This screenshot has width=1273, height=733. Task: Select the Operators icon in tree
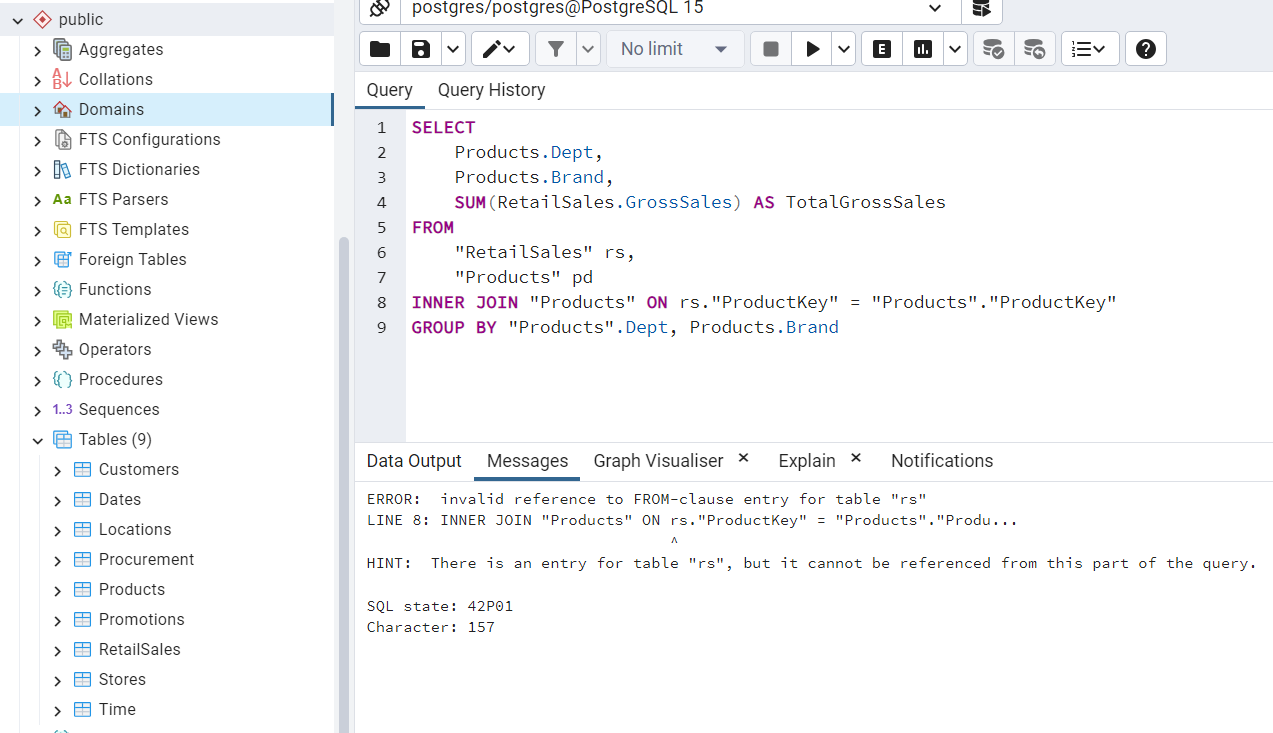pos(62,349)
